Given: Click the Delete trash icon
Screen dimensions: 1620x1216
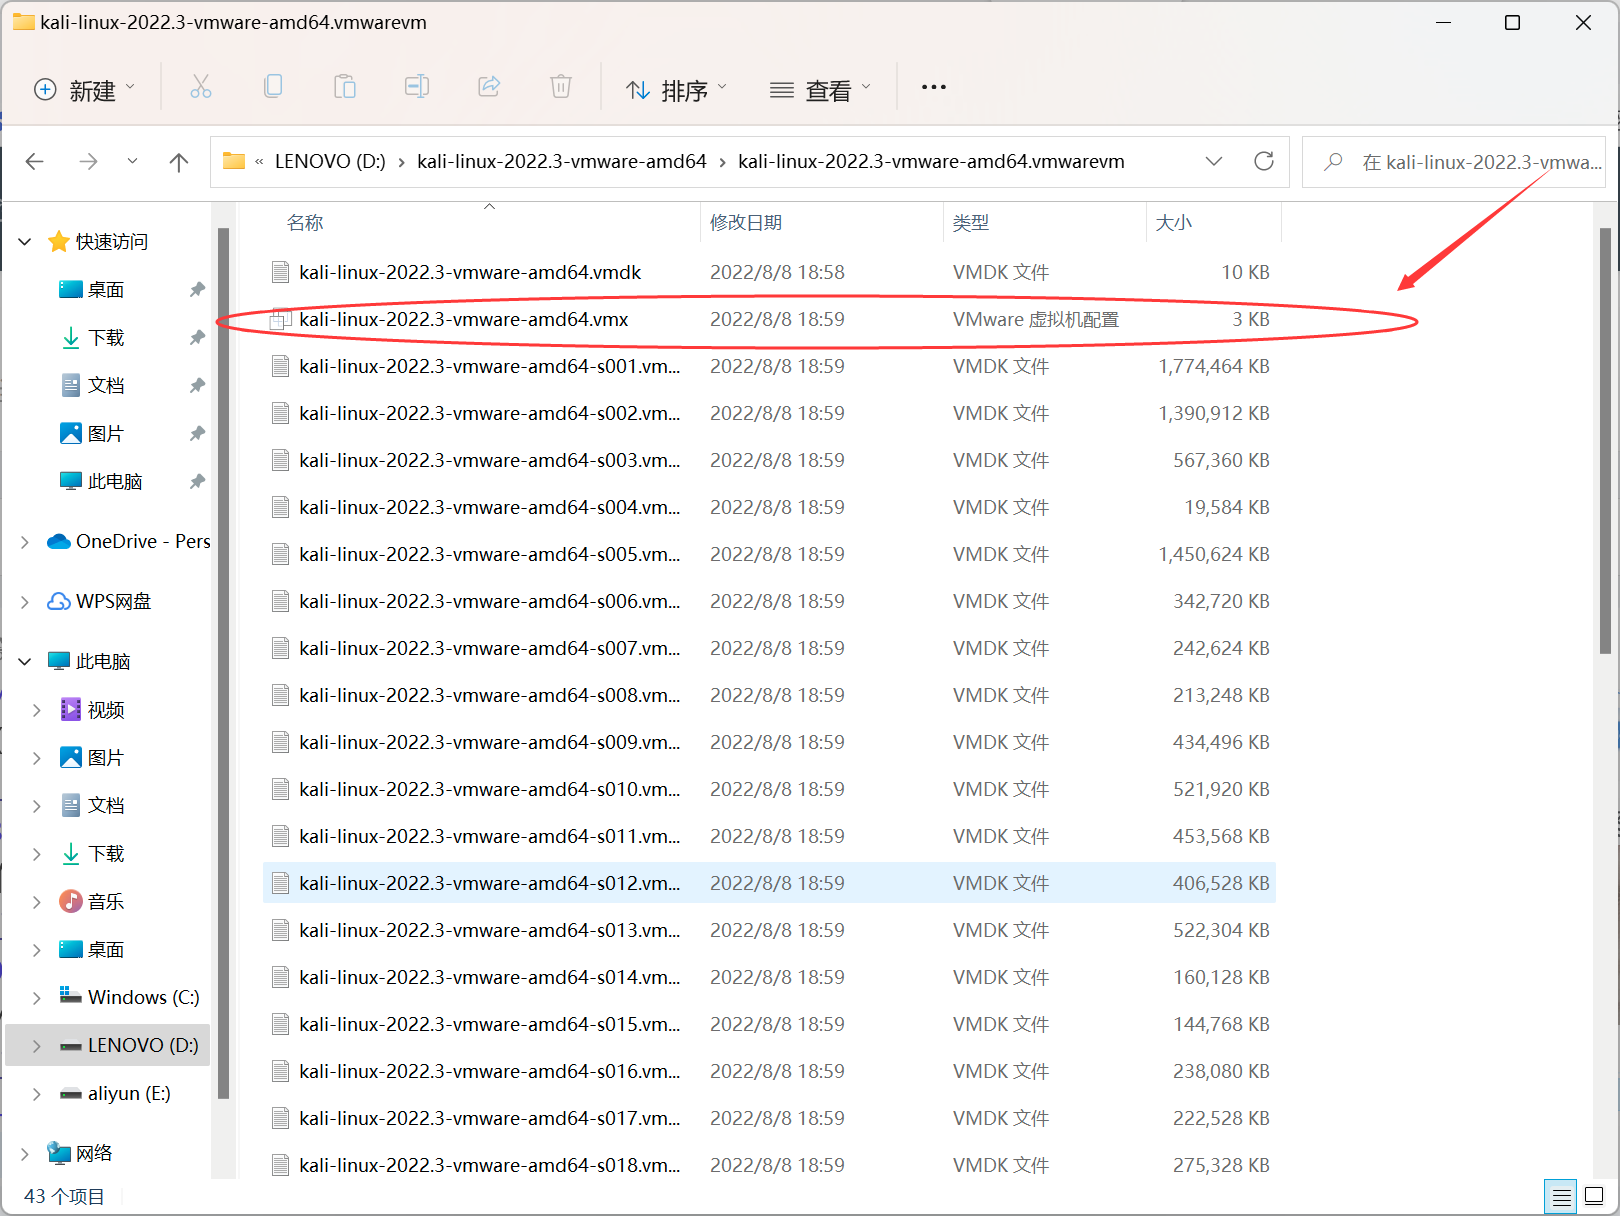Looking at the screenshot, I should [561, 87].
